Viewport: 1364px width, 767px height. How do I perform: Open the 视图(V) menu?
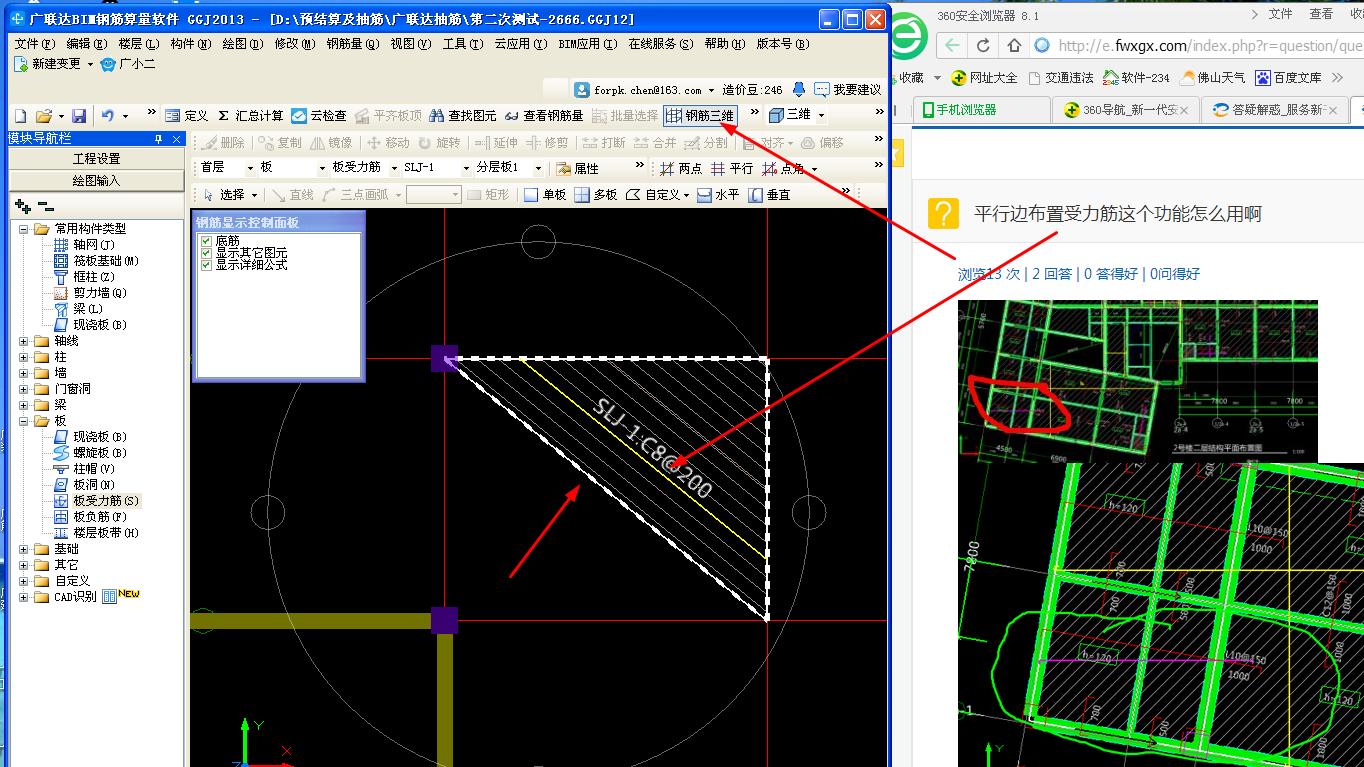click(410, 44)
